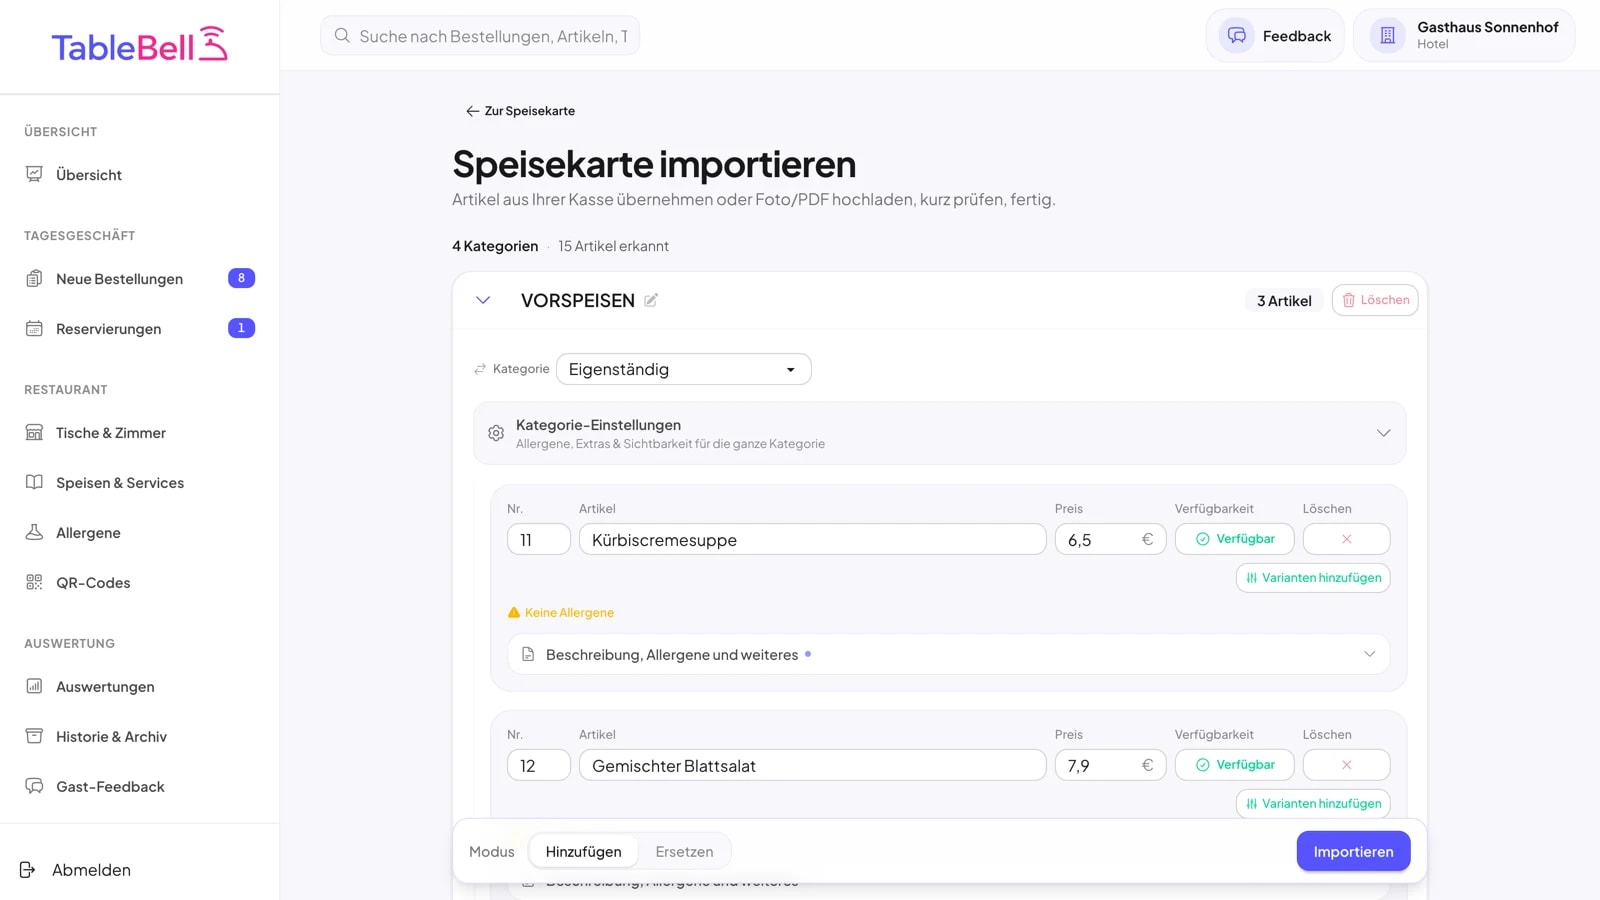Click the QR-Codes icon
Viewport: 1600px width, 900px height.
click(x=34, y=582)
